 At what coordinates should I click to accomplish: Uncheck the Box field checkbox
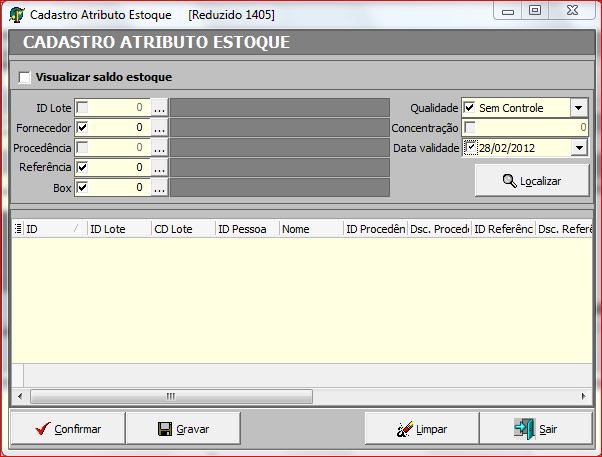(x=83, y=187)
